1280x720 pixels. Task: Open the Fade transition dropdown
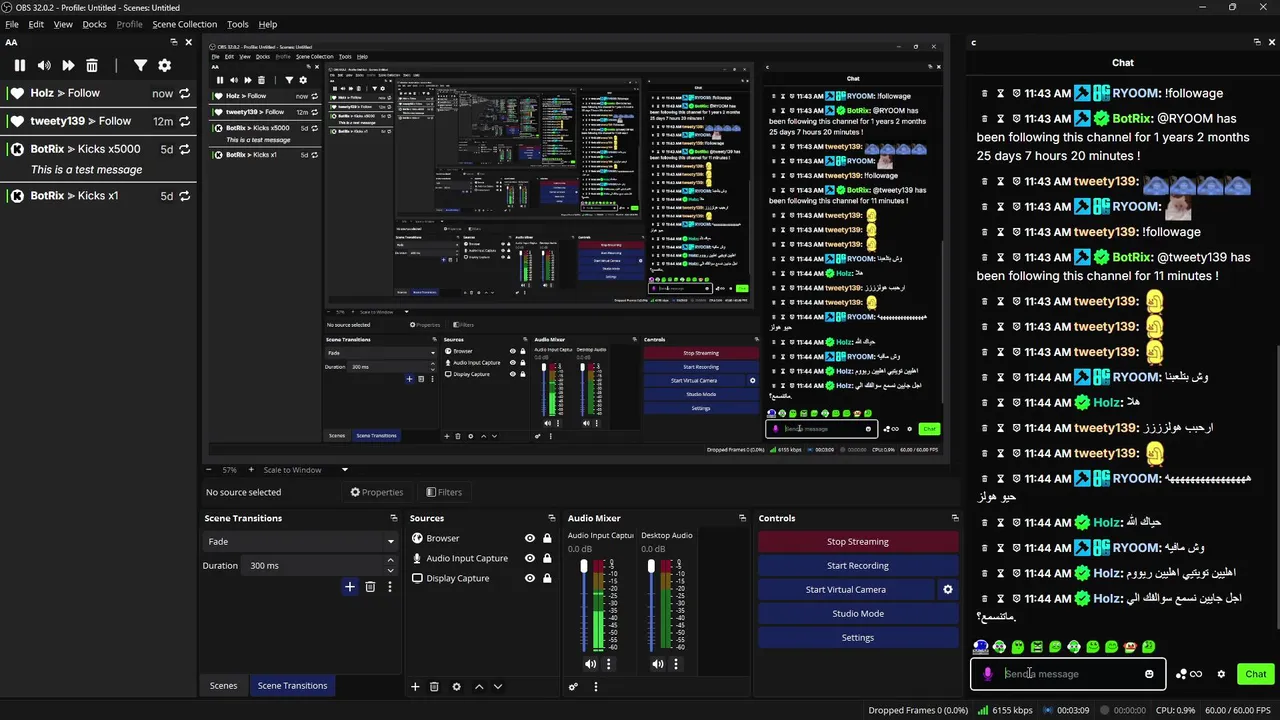[x=299, y=541]
